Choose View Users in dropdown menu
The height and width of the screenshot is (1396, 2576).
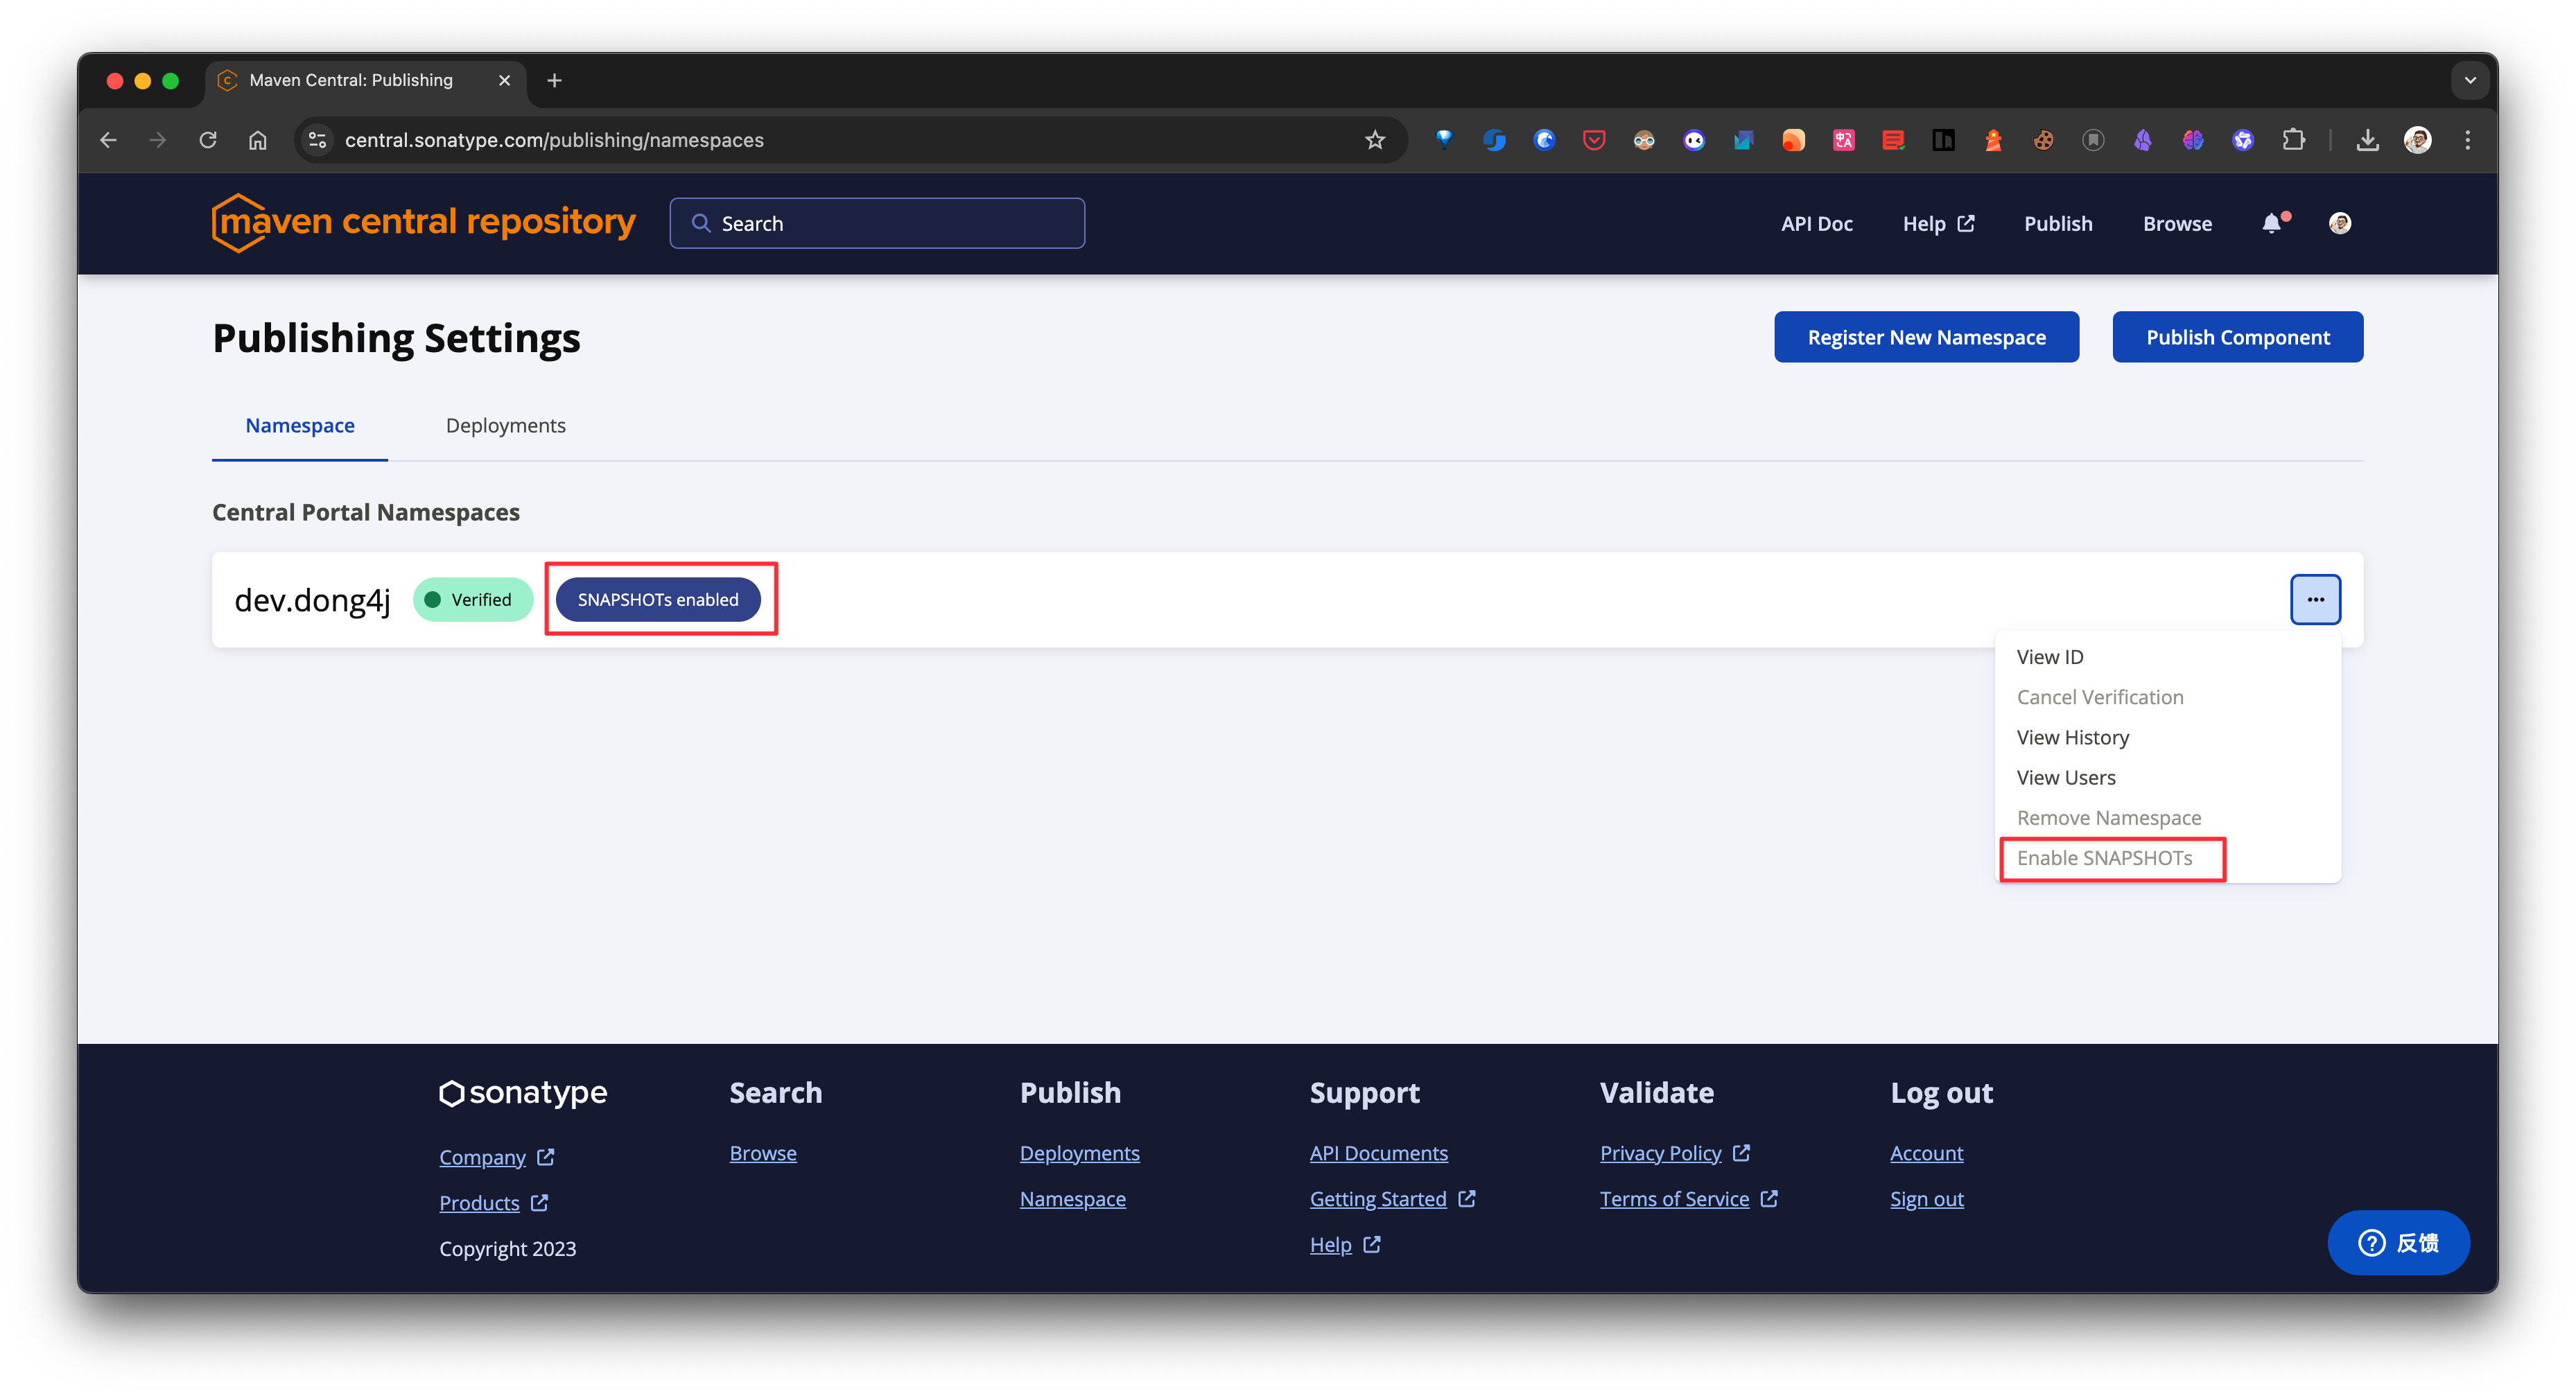tap(2168, 777)
